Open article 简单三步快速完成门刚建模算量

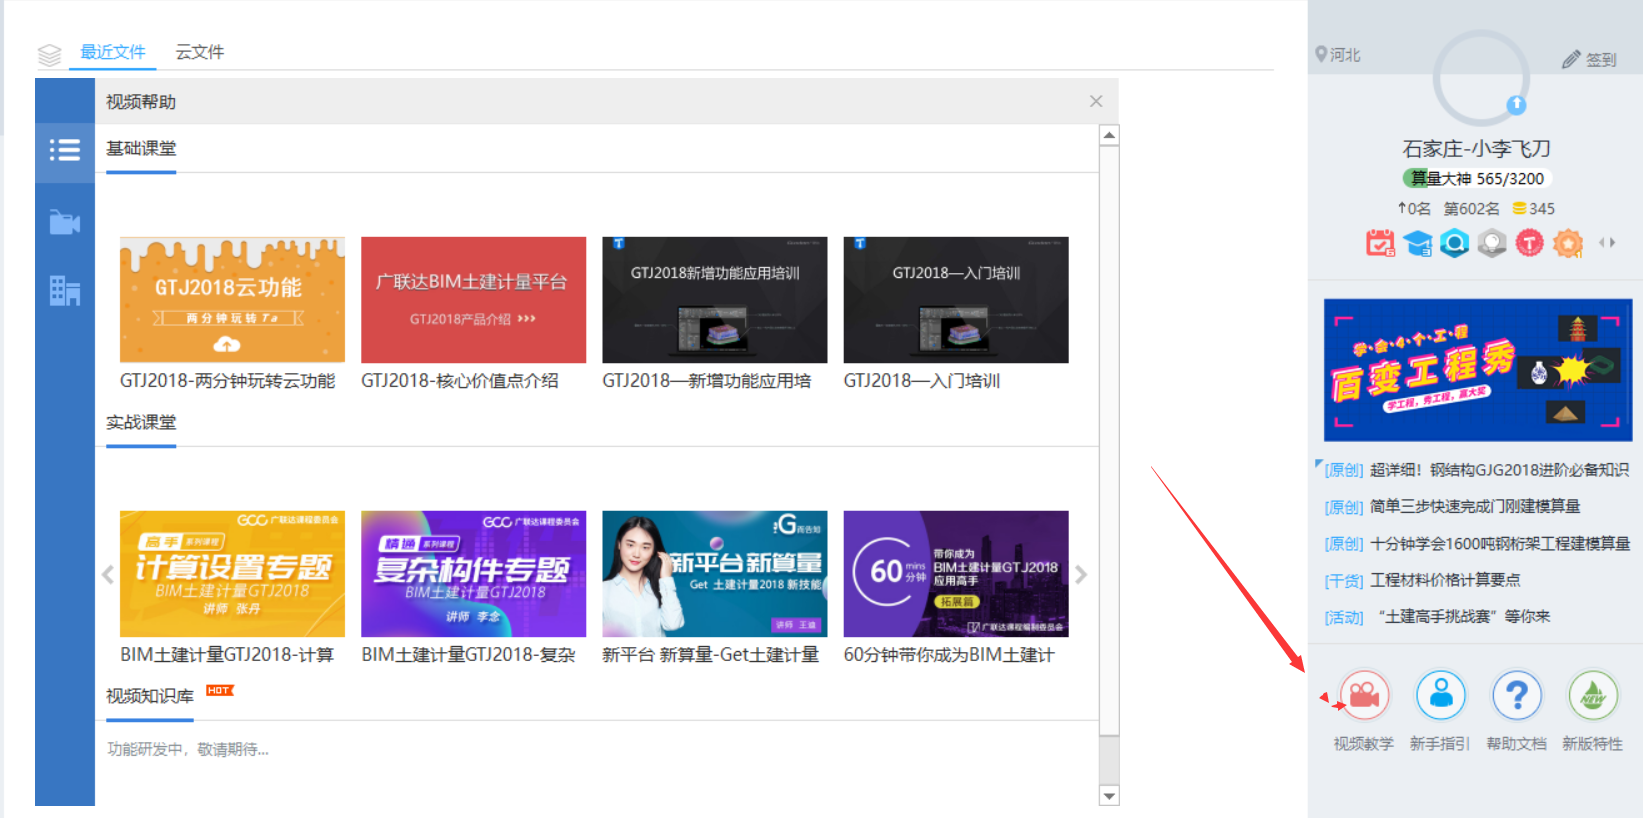(1474, 506)
